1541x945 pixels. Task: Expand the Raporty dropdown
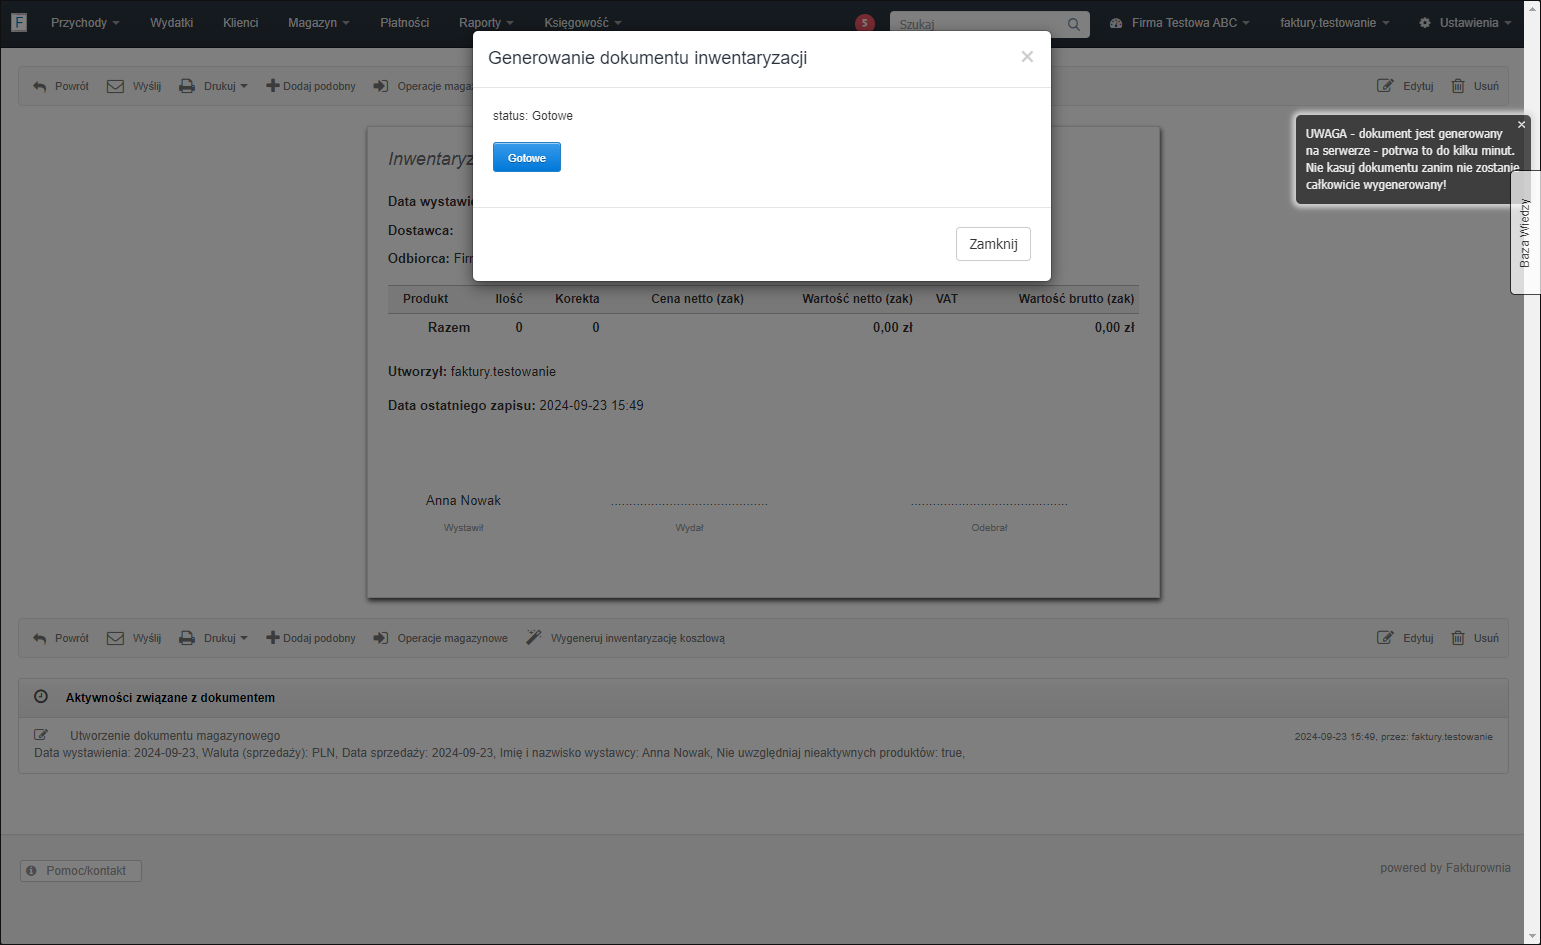pyautogui.click(x=486, y=23)
